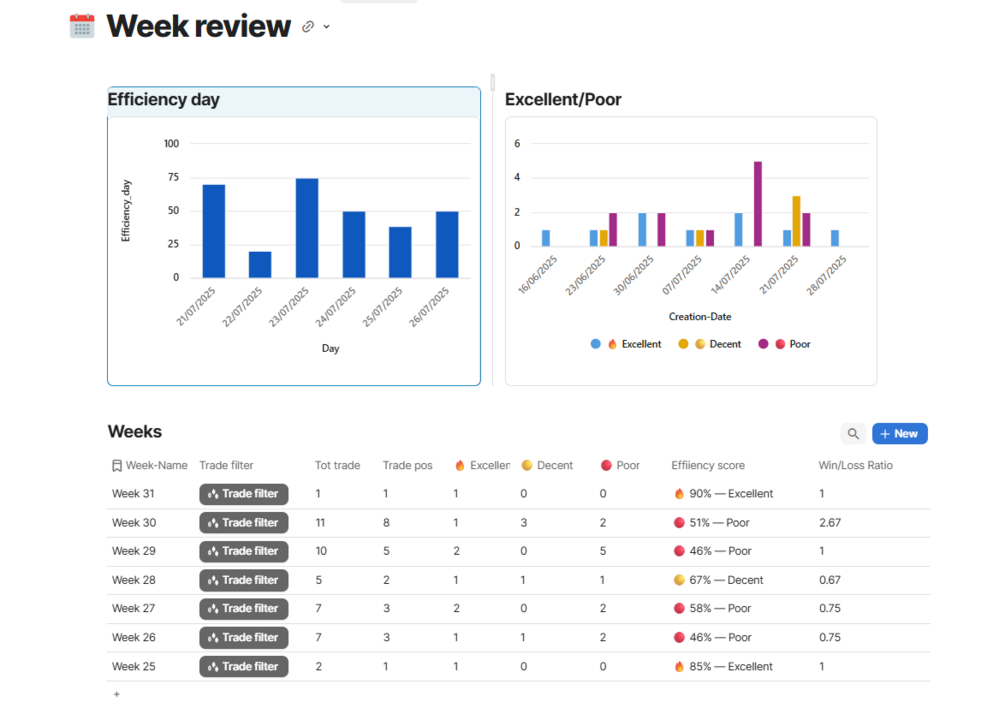The width and height of the screenshot is (1005, 708).
Task: Open the Win/Loss Ratio column header
Action: pyautogui.click(x=856, y=465)
